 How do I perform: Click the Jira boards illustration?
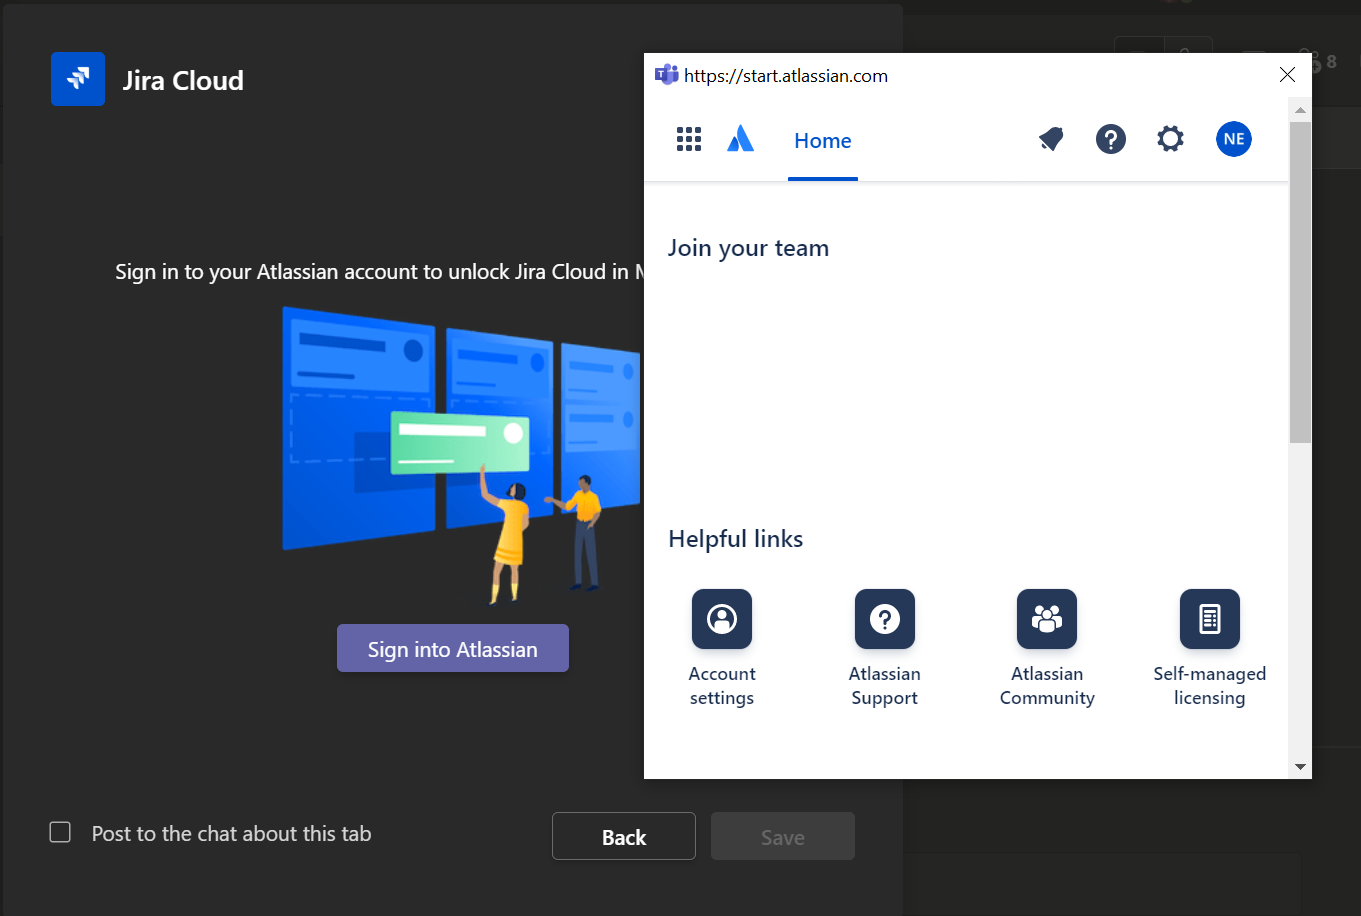462,455
